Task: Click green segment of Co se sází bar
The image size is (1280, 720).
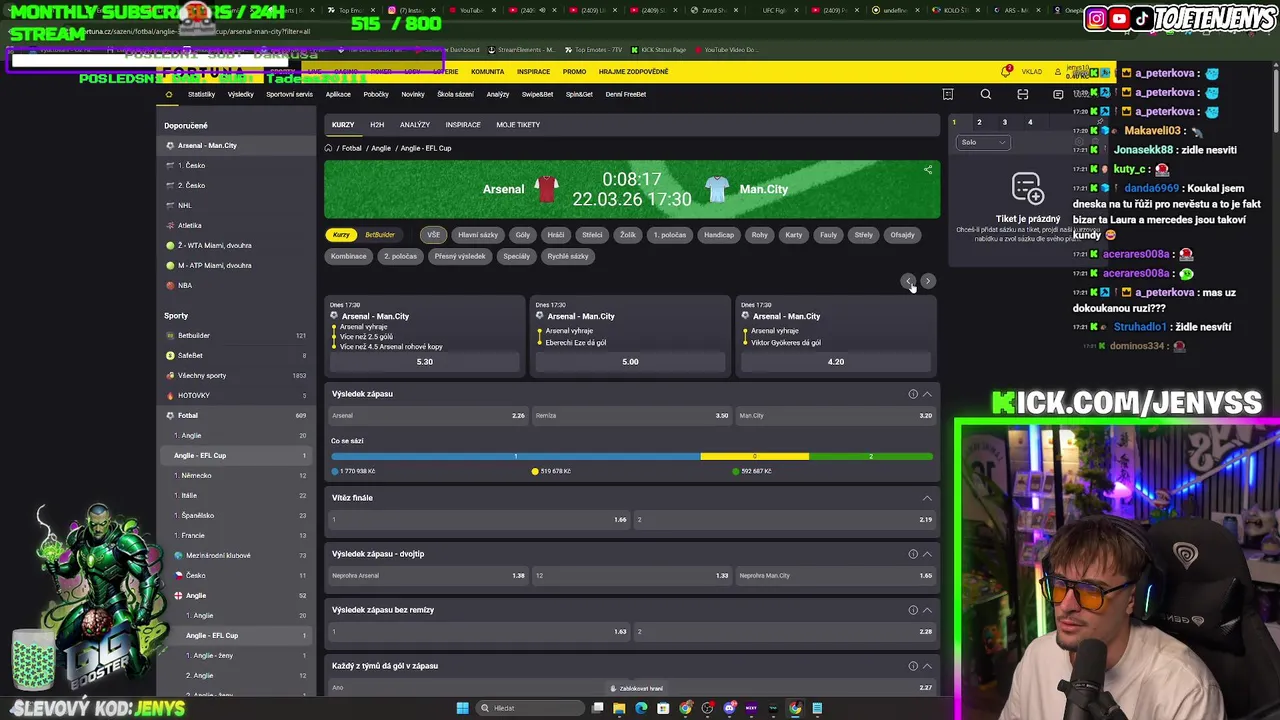Action: (870, 456)
